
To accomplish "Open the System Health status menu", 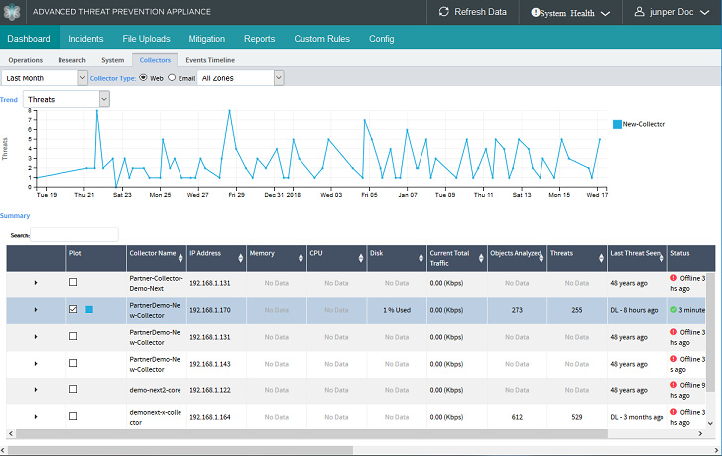I will tap(575, 13).
